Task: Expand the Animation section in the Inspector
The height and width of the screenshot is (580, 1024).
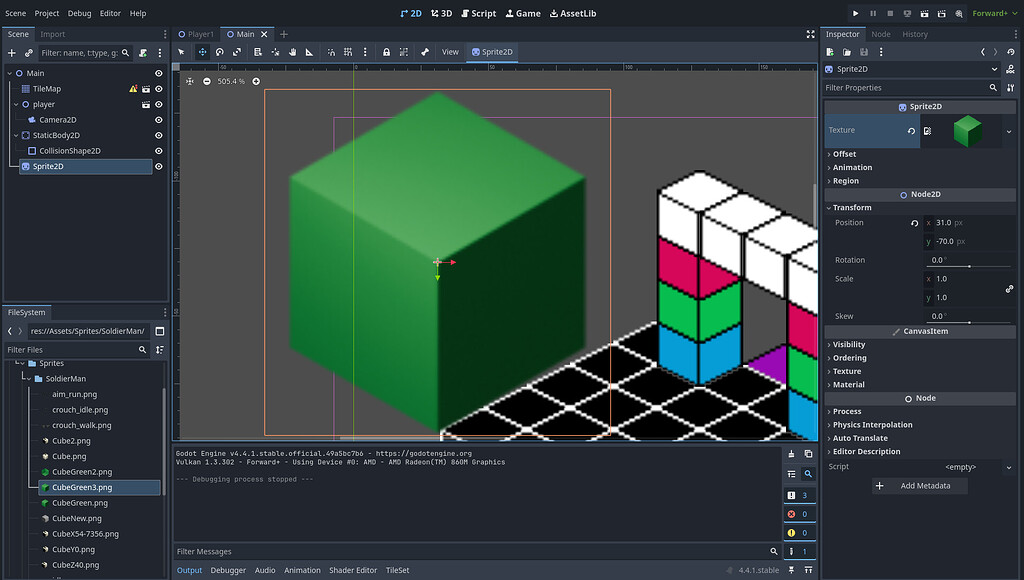Action: pos(850,168)
